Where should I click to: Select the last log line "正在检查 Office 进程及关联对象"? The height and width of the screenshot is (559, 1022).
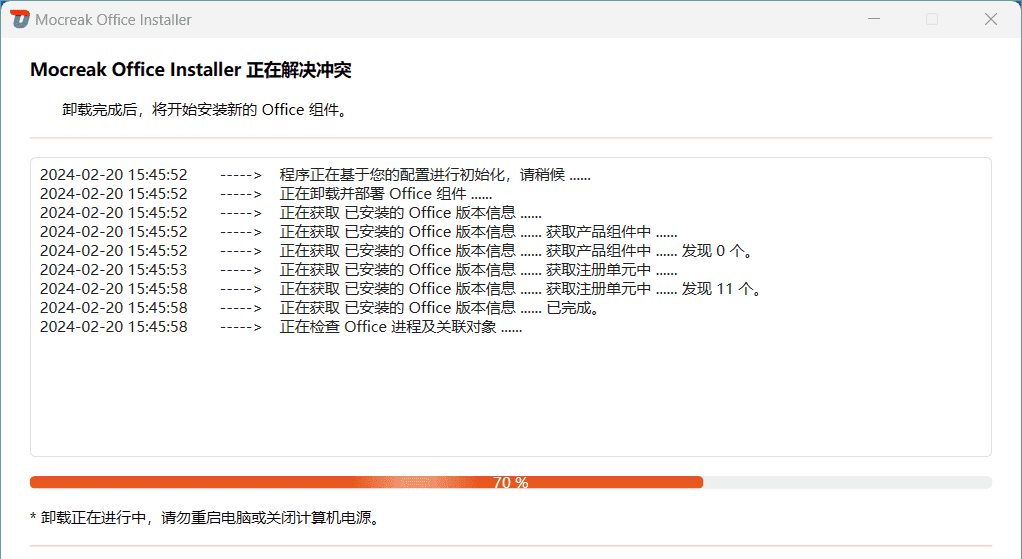click(400, 327)
